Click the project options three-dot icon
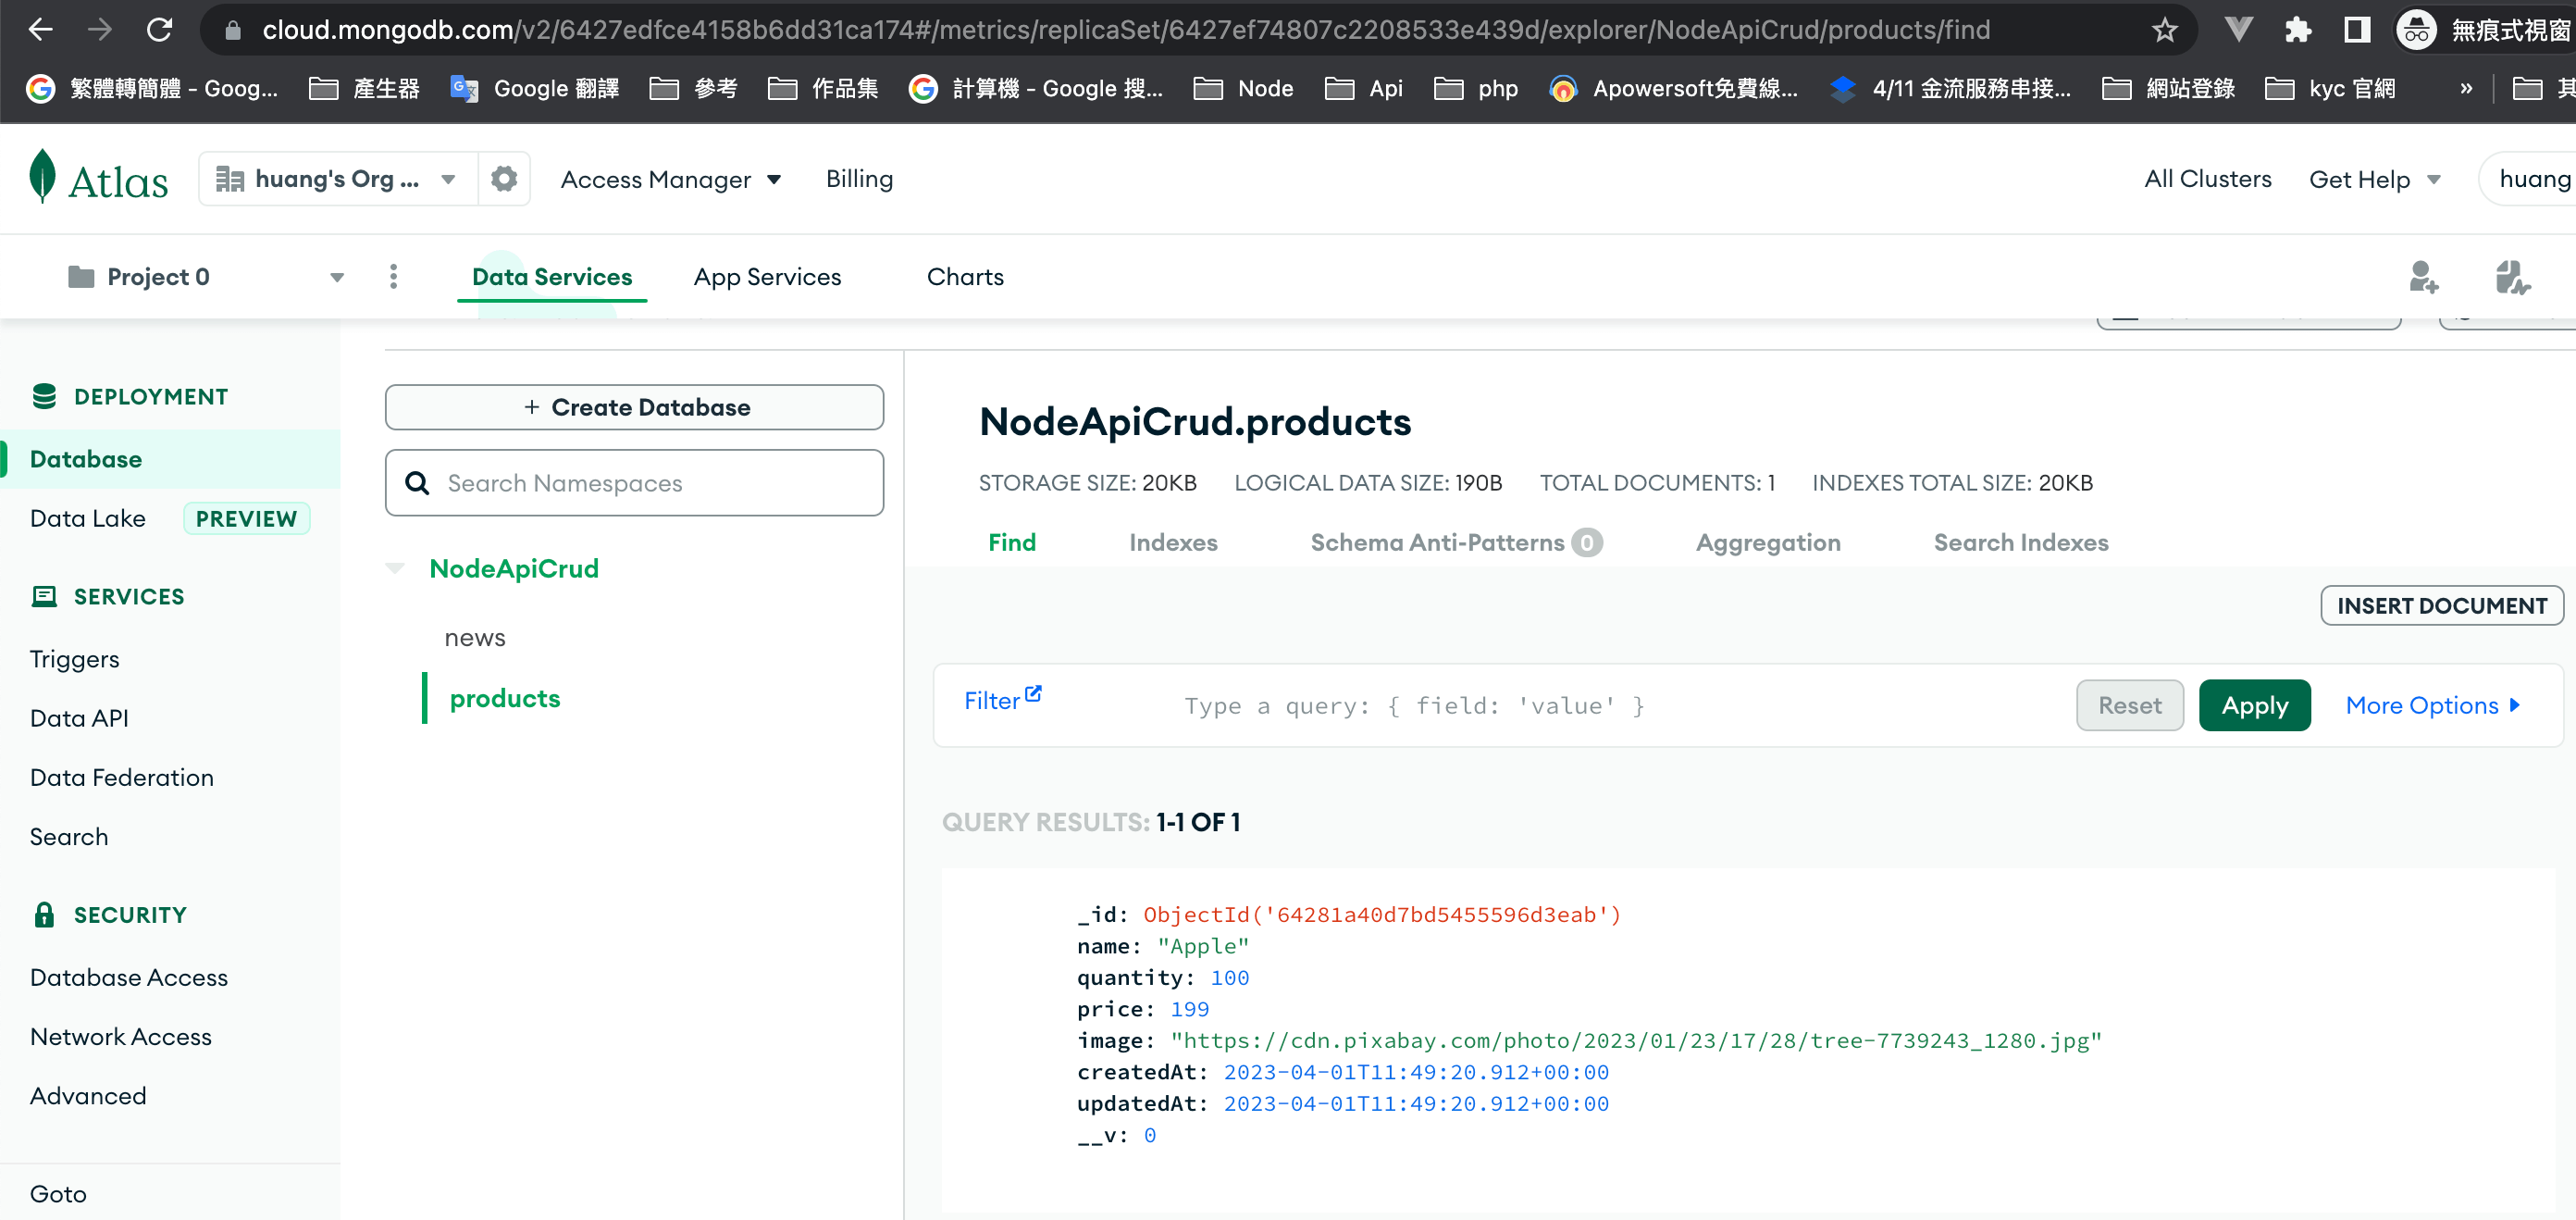The height and width of the screenshot is (1220, 2576). [x=393, y=277]
